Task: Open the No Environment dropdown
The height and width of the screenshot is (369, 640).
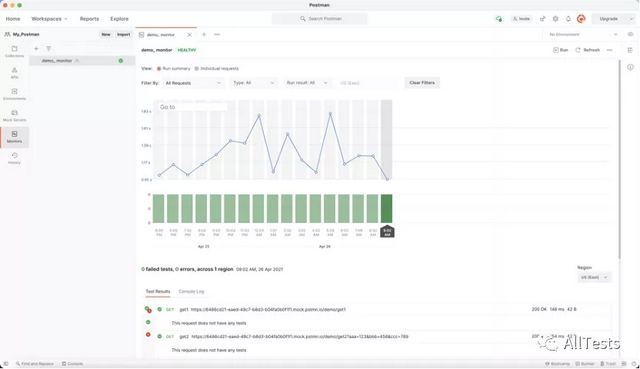Action: tap(583, 34)
